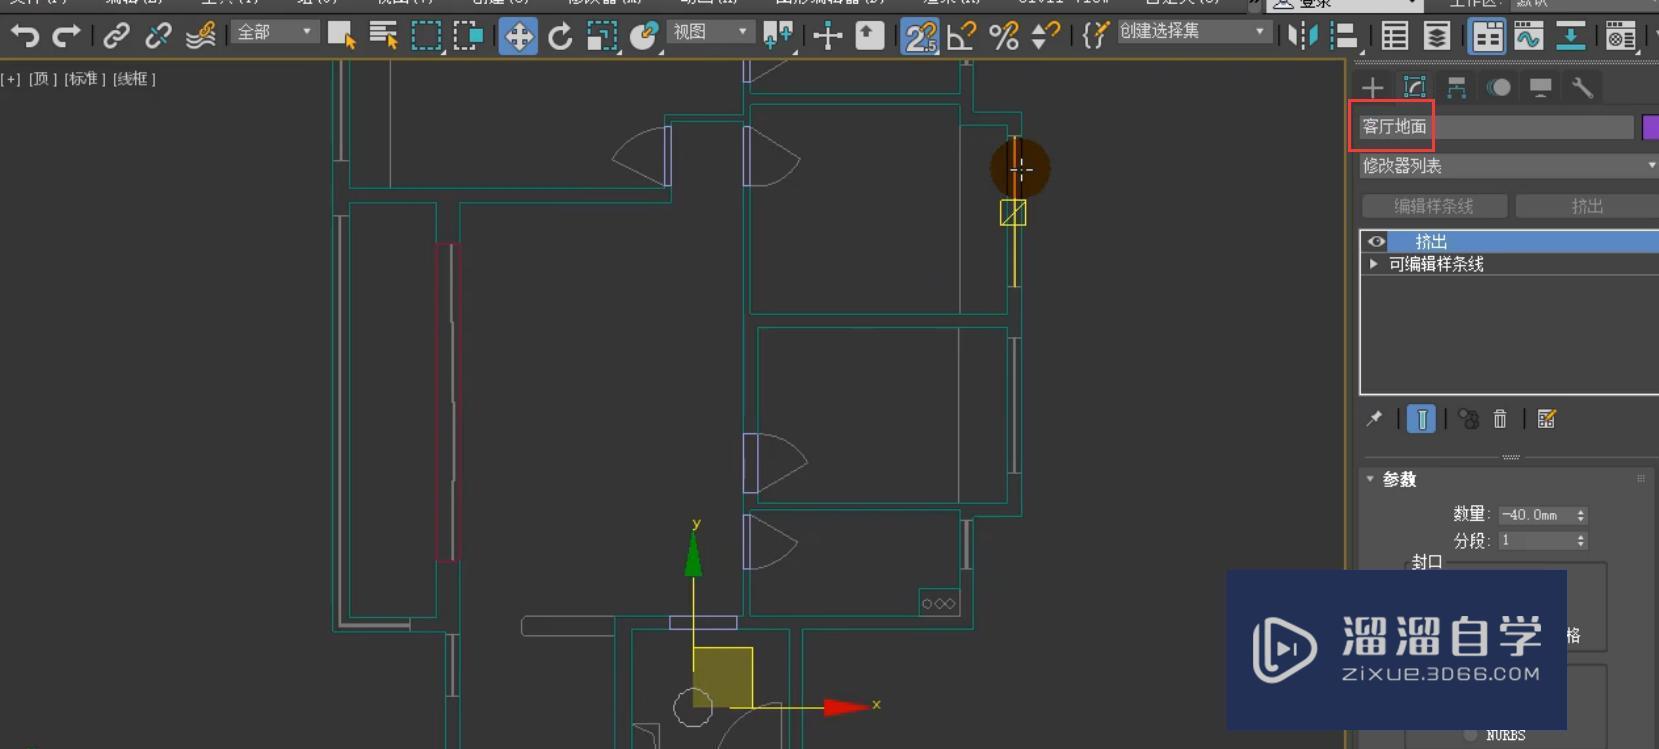Image resolution: width=1659 pixels, height=749 pixels.
Task: Toggle visibility eye of the 挤出 modifier
Action: [1376, 242]
